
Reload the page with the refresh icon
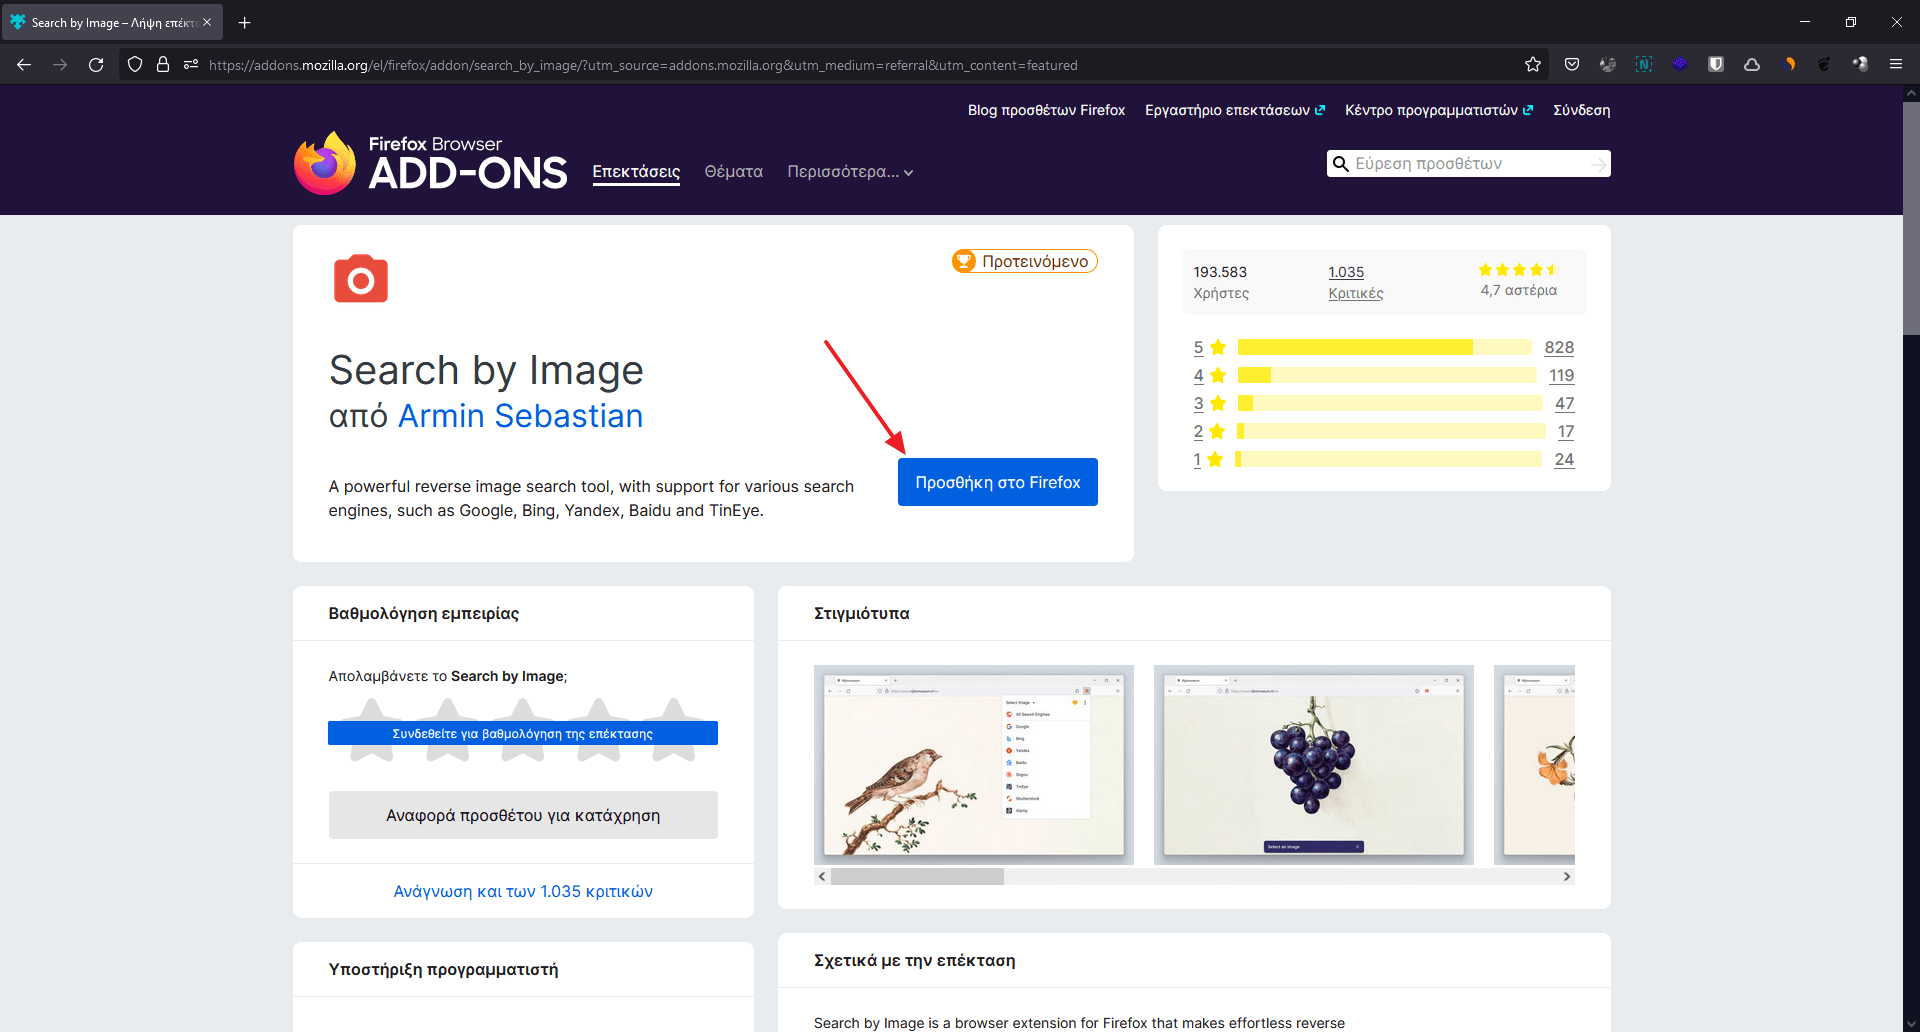(96, 65)
